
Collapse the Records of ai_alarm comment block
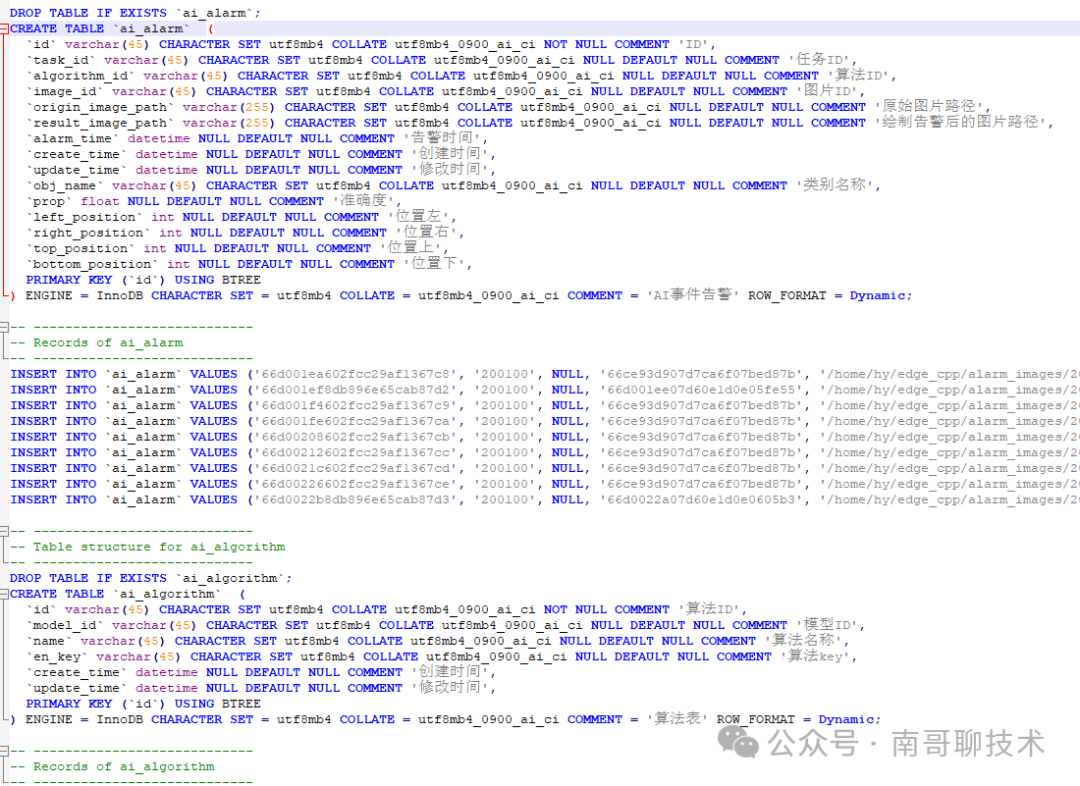pos(6,326)
